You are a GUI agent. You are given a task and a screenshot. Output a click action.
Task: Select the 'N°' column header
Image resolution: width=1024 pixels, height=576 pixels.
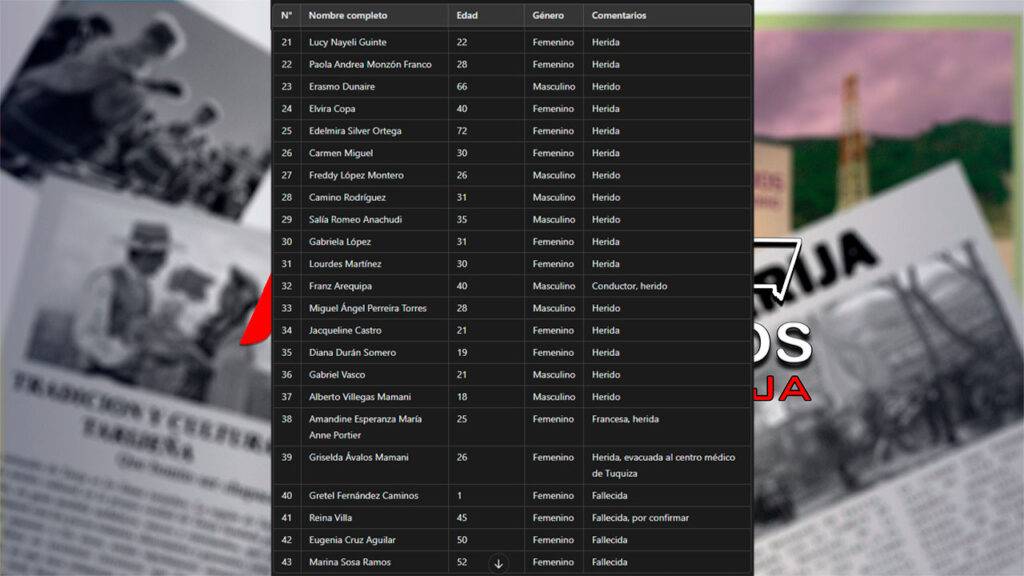(x=287, y=16)
